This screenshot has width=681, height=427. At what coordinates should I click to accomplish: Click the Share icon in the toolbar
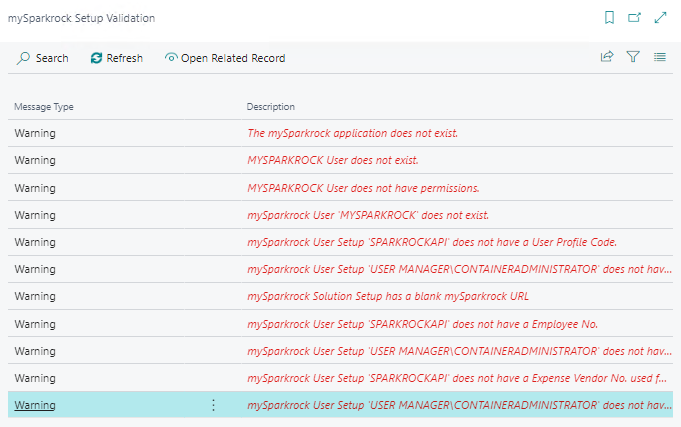click(x=607, y=57)
